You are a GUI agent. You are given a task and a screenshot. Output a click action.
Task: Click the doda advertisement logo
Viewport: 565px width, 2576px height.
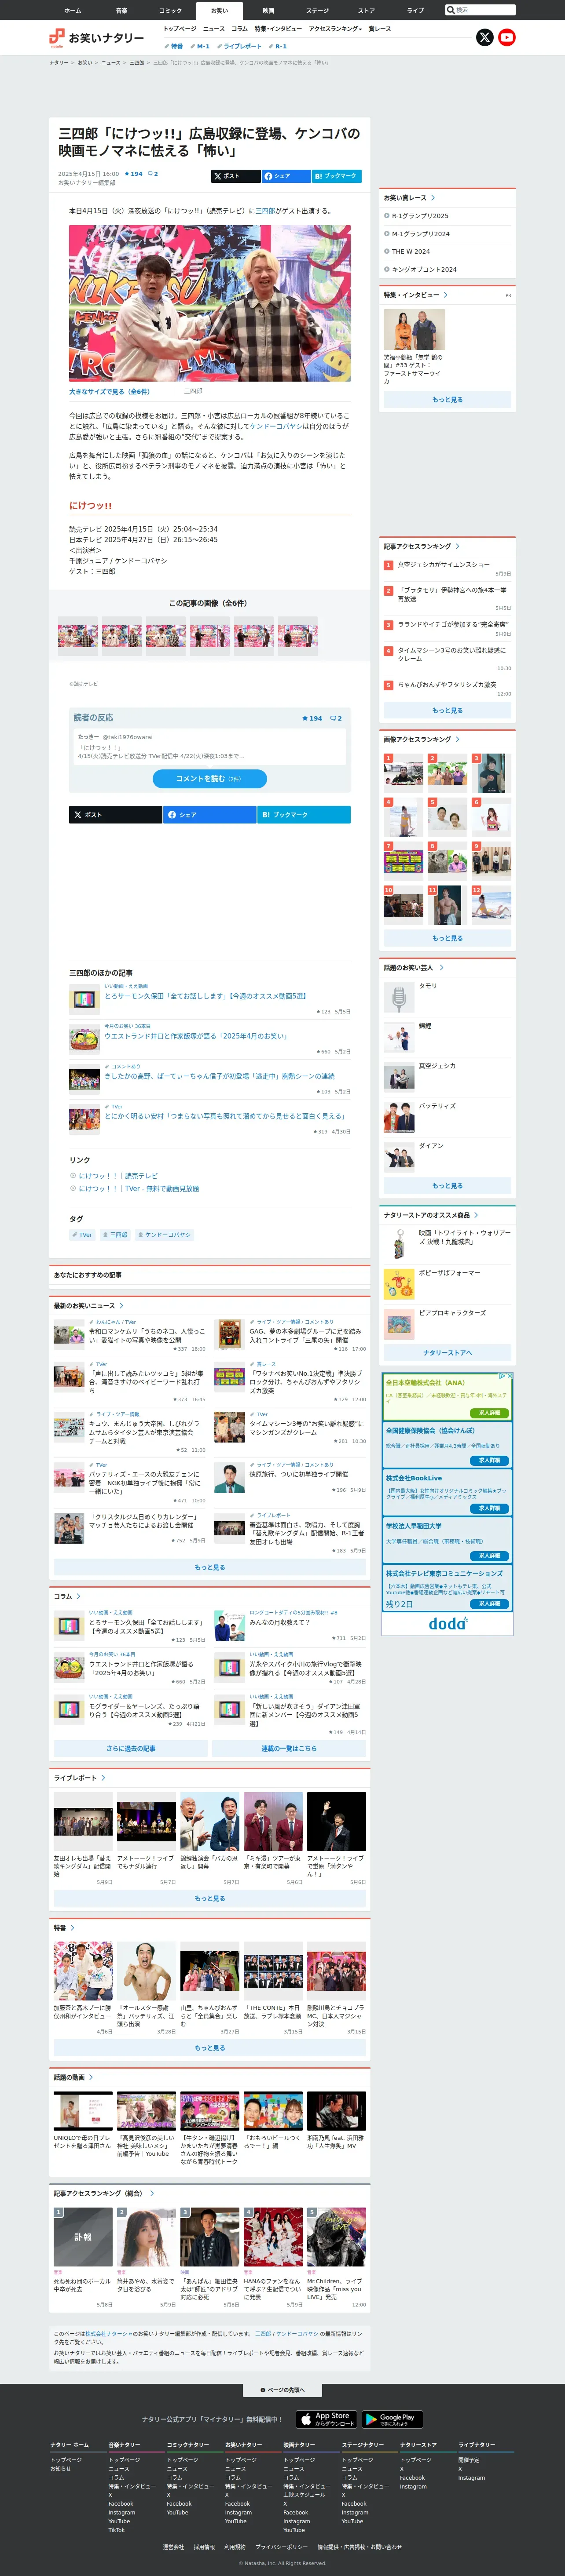[447, 1623]
